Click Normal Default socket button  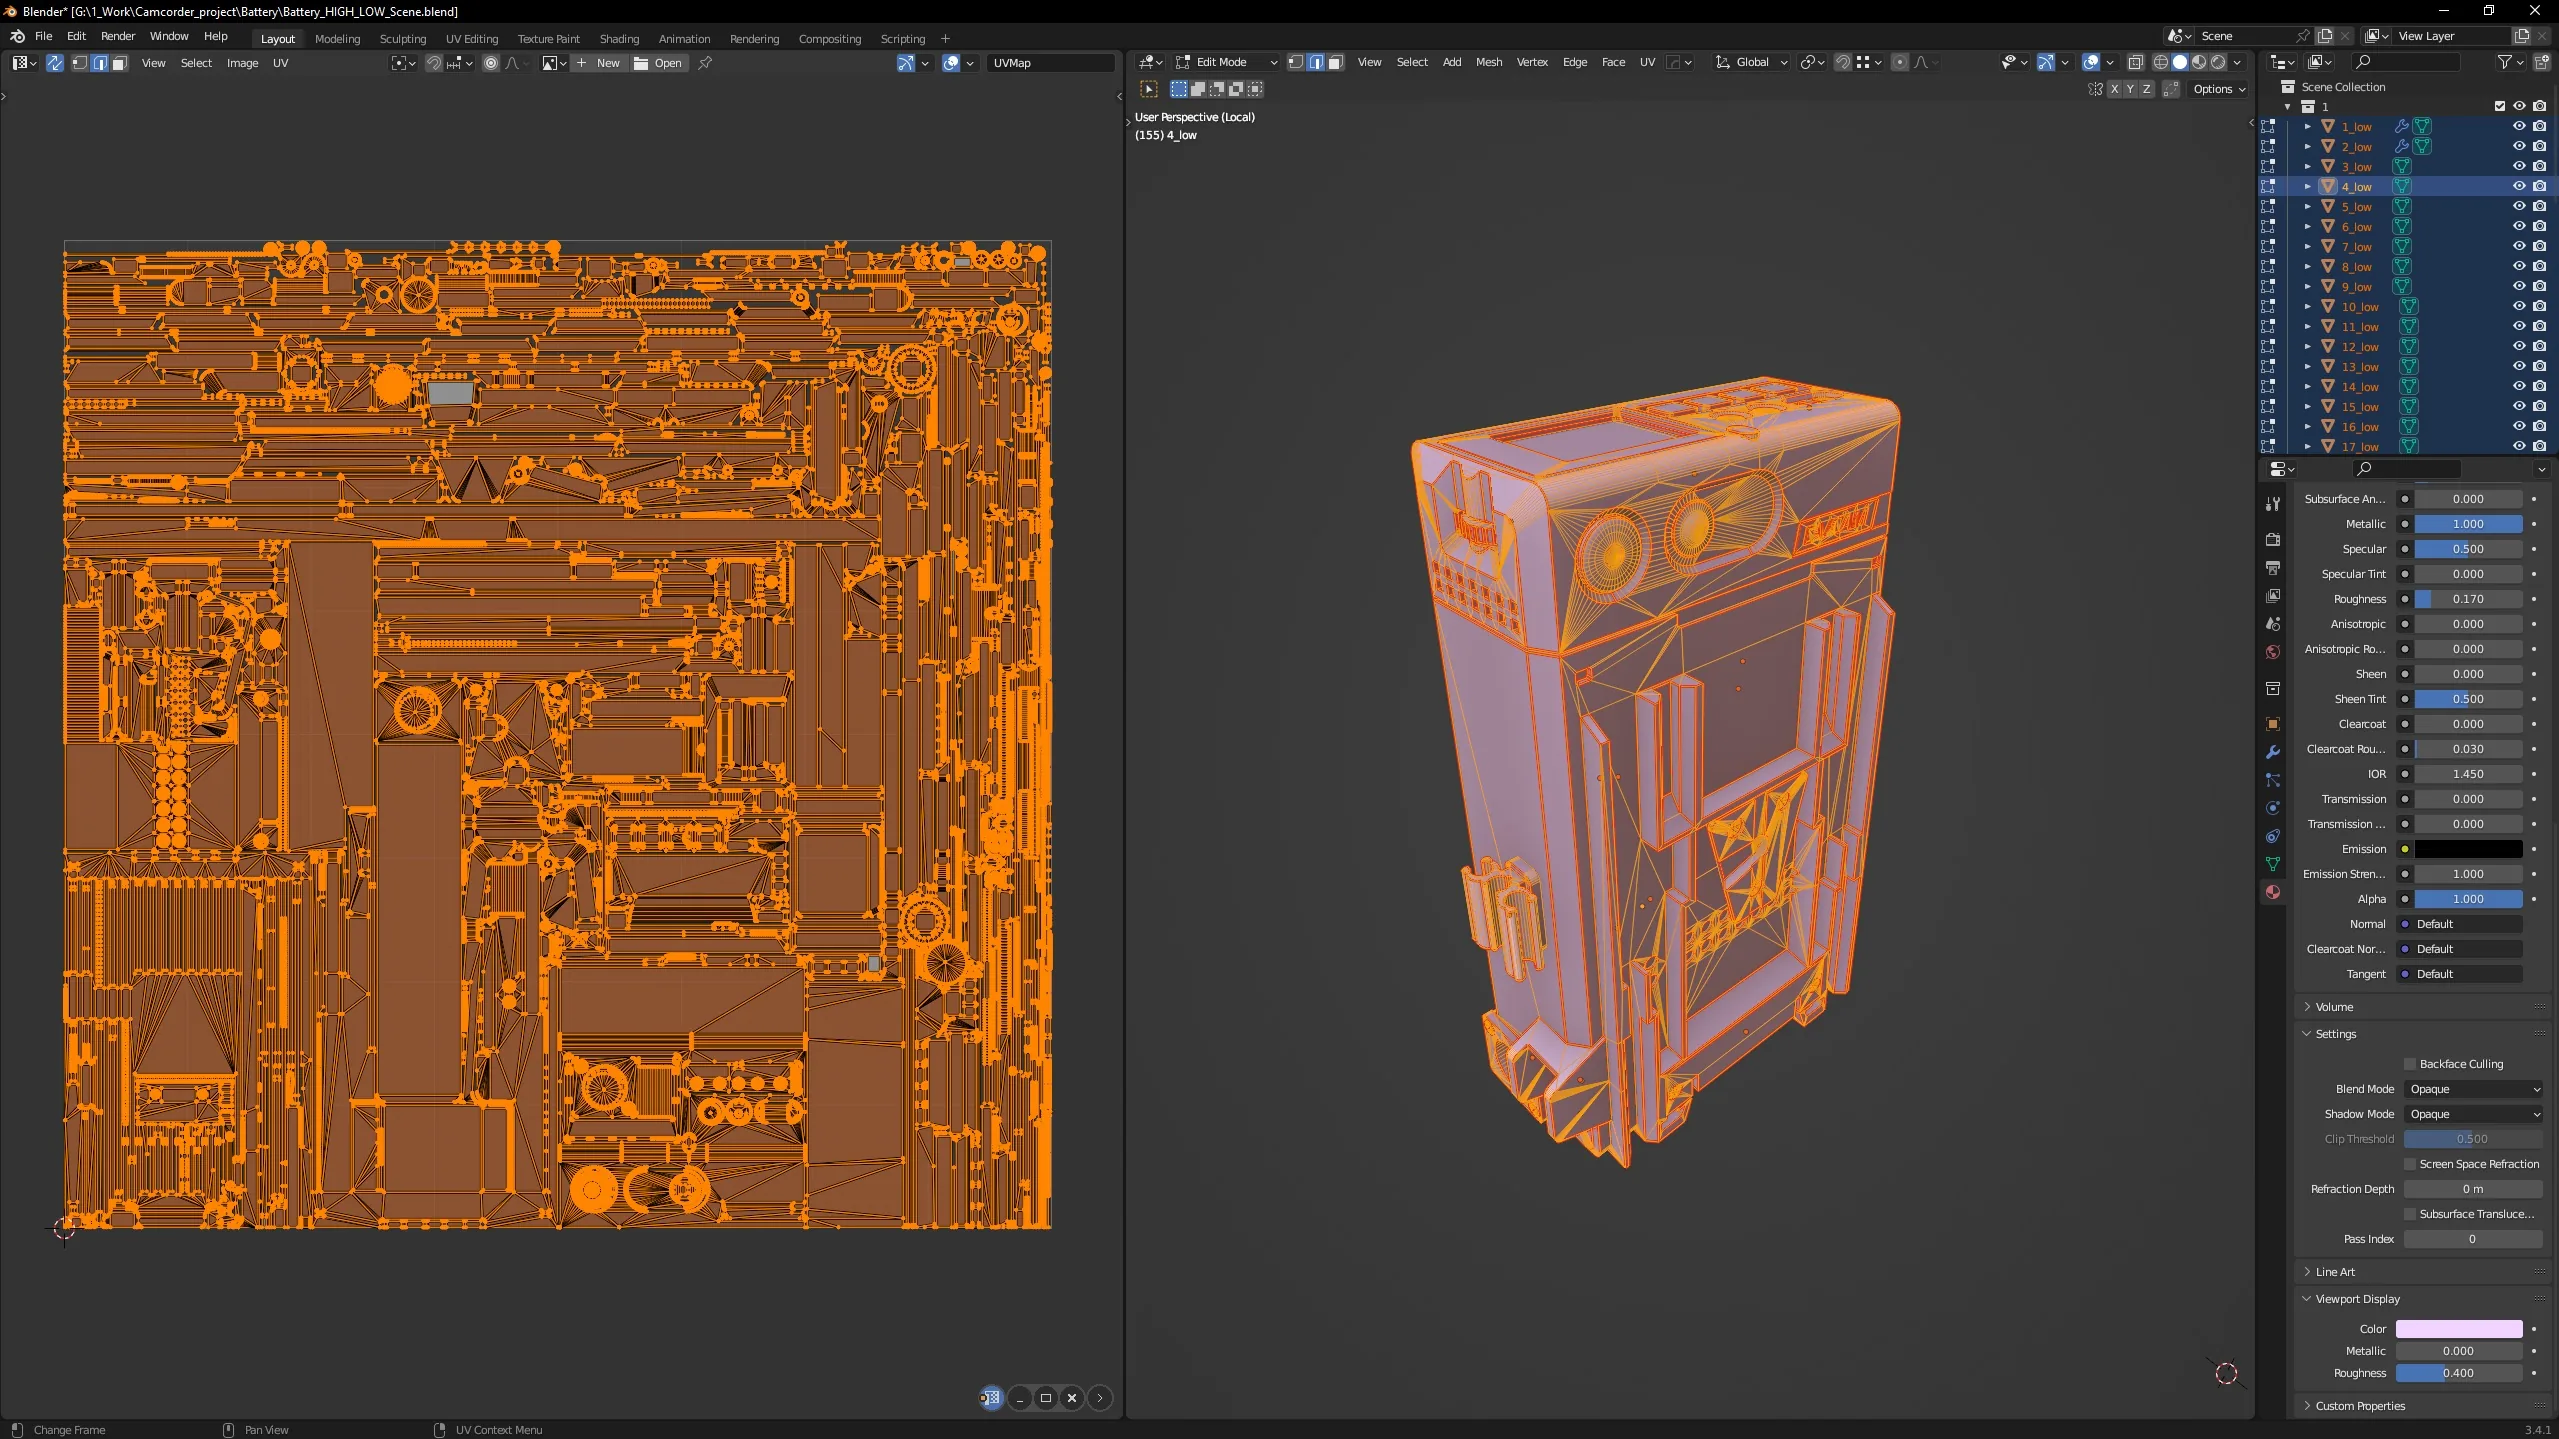pos(2459,924)
